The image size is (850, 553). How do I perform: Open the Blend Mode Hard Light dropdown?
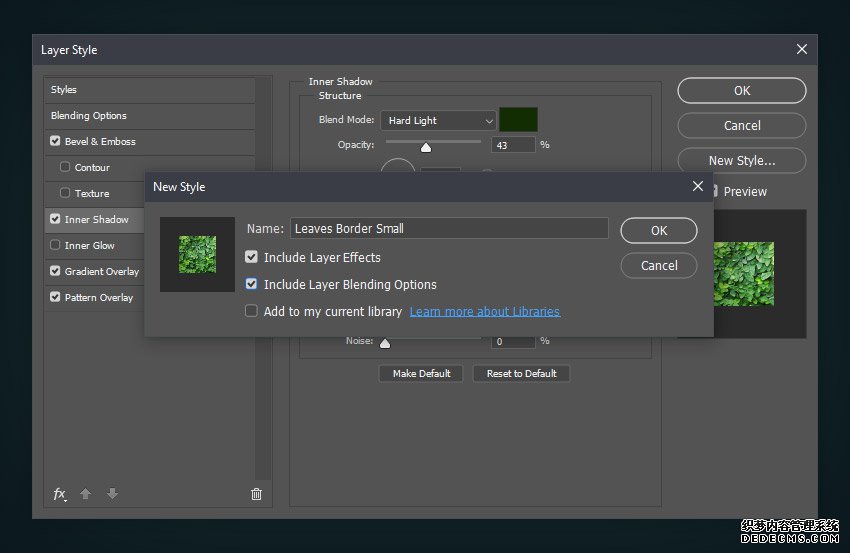(x=438, y=120)
